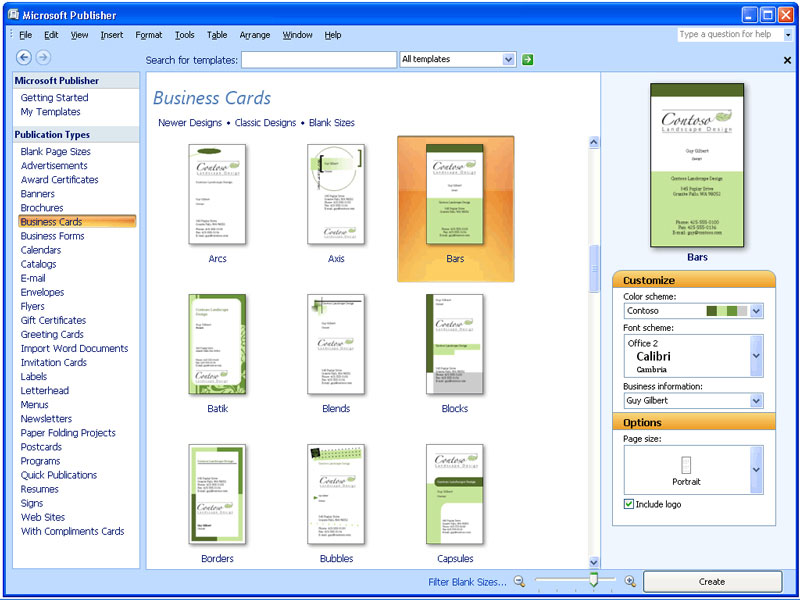Click the forward navigation arrow
The height and width of the screenshot is (600, 800).
pos(43,57)
